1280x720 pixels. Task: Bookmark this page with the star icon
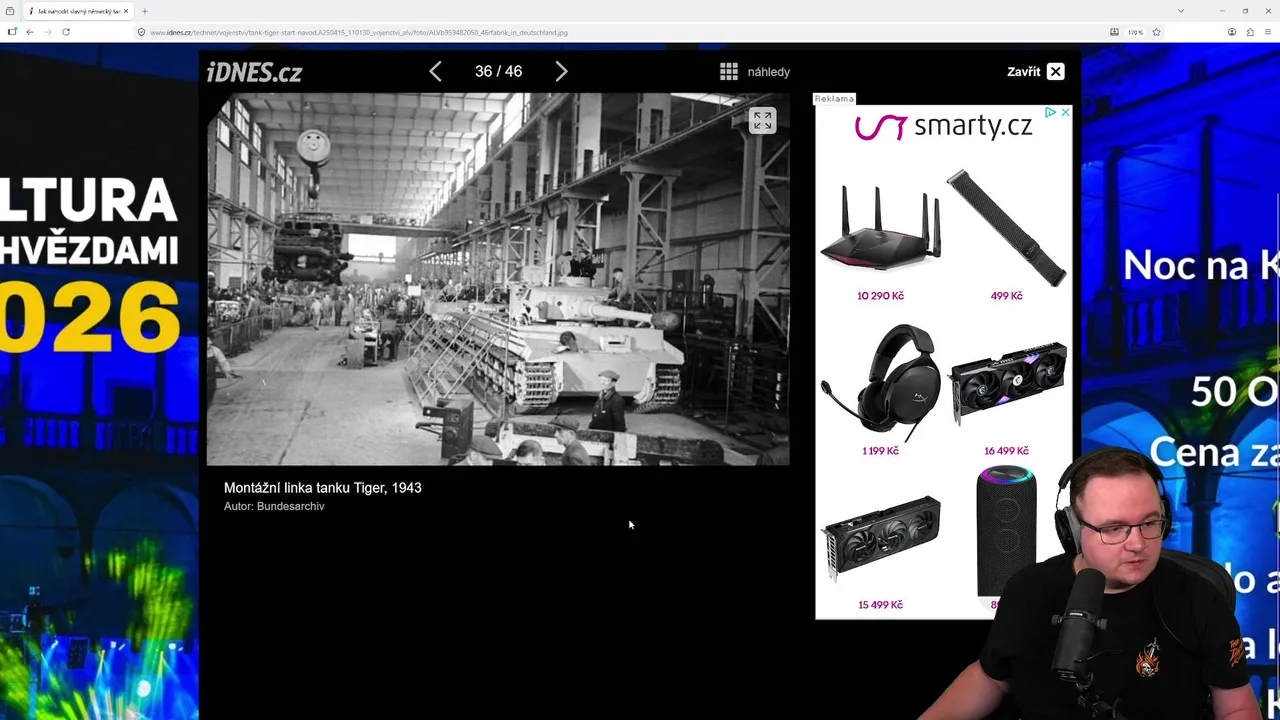[x=1156, y=32]
